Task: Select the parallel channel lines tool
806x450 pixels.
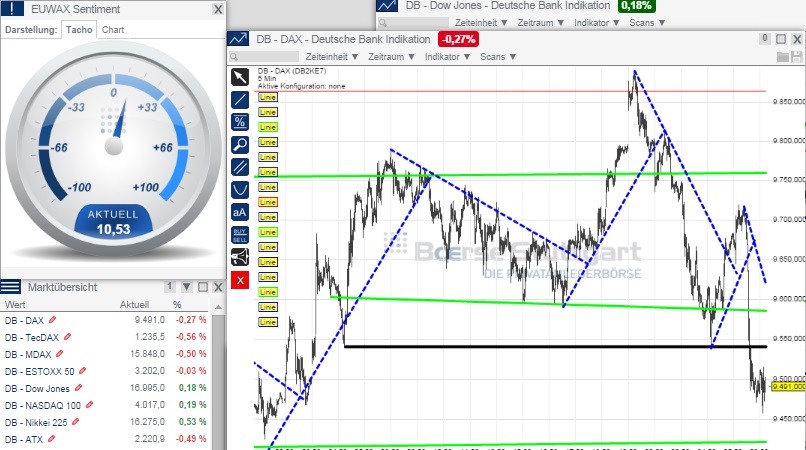Action: pyautogui.click(x=240, y=168)
